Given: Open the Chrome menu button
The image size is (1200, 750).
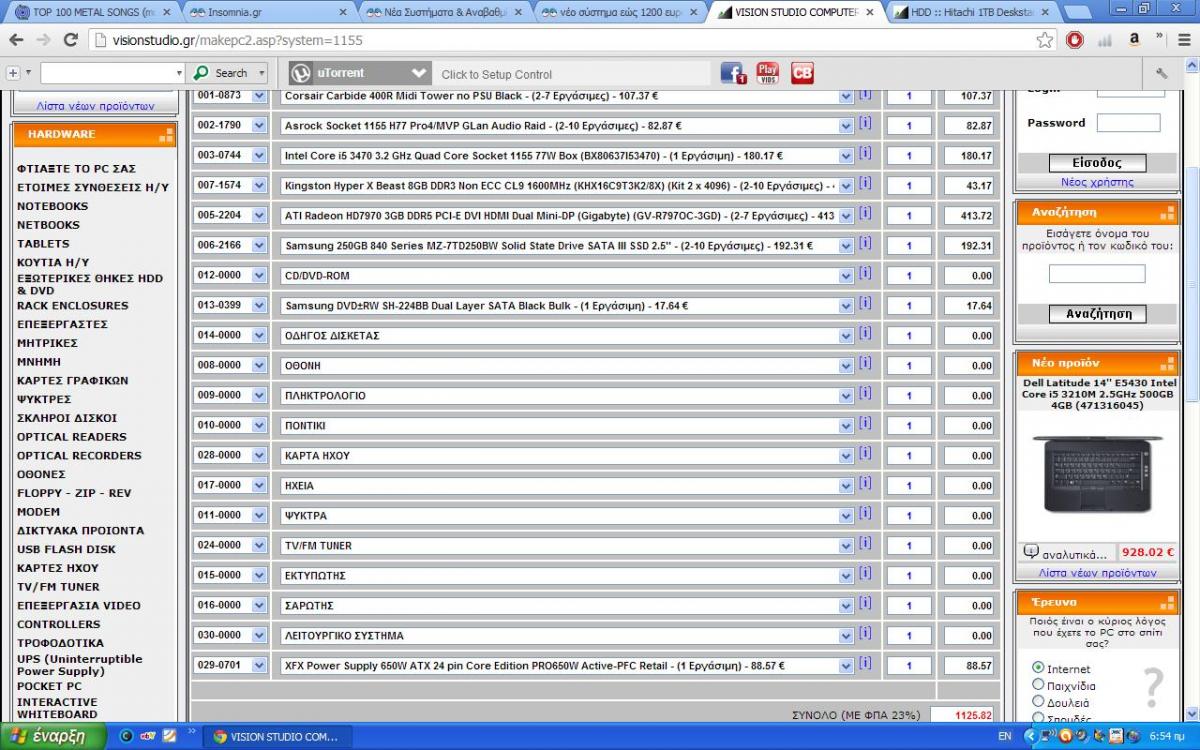Looking at the screenshot, I should 1183,40.
